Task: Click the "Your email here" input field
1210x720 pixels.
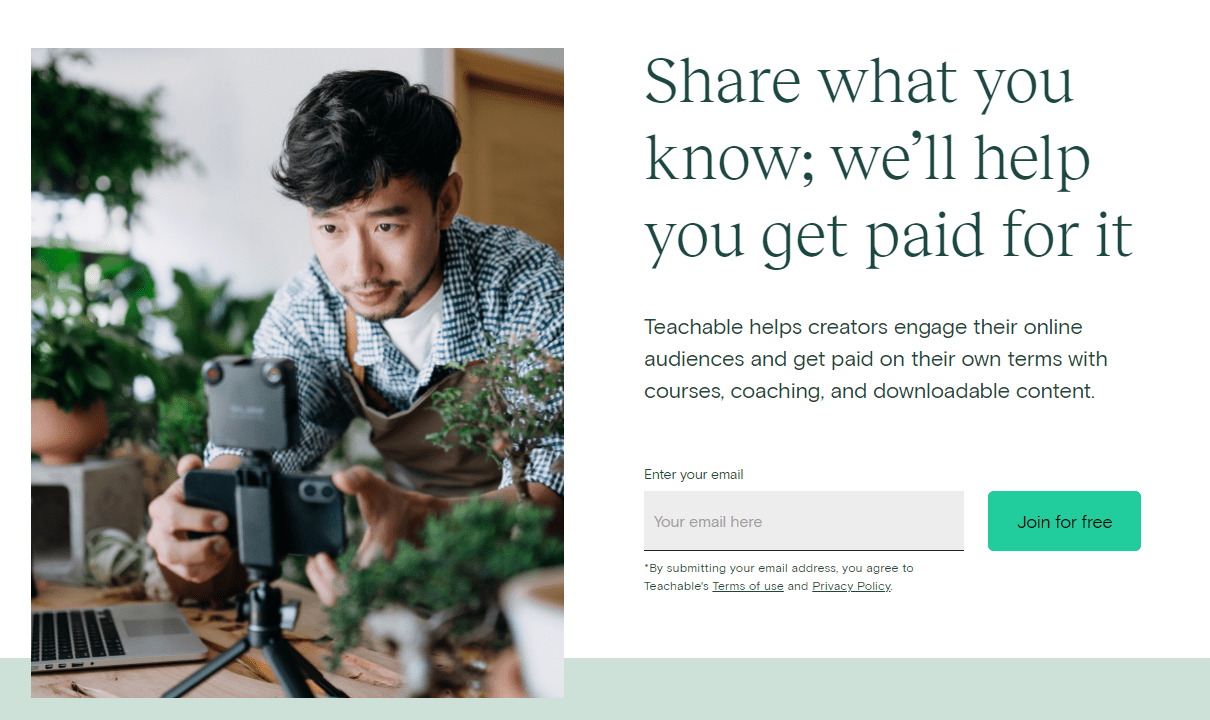Action: [x=804, y=521]
